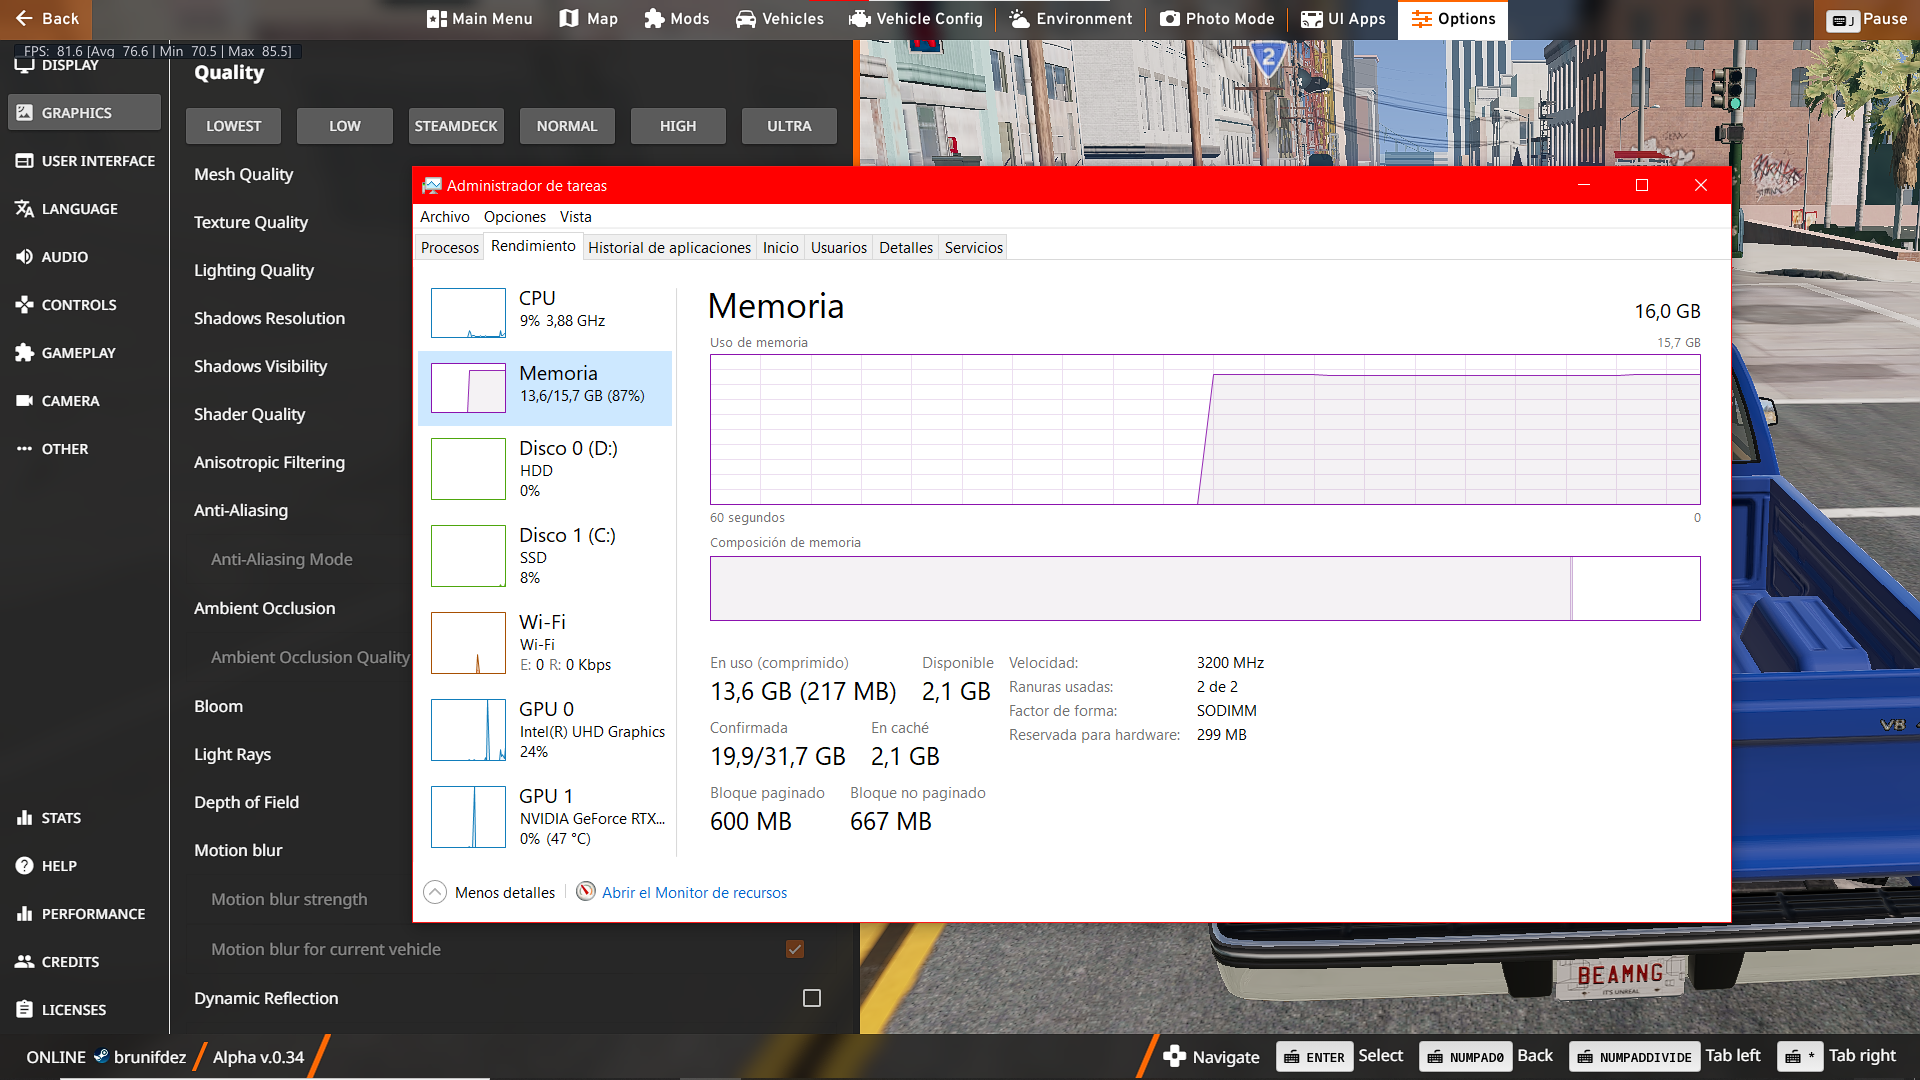Click the Photo Mode camera icon
Viewport: 1920px width, 1080px height.
1169,19
